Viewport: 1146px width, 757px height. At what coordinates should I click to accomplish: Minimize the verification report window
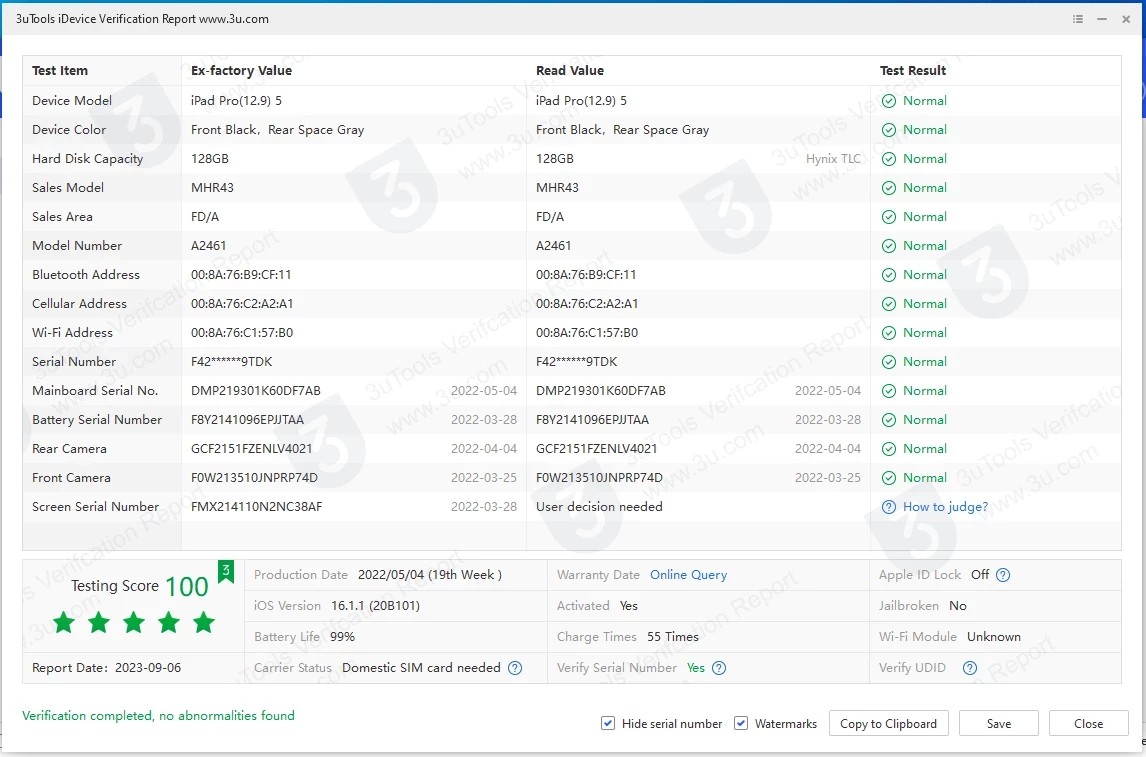pyautogui.click(x=1101, y=19)
